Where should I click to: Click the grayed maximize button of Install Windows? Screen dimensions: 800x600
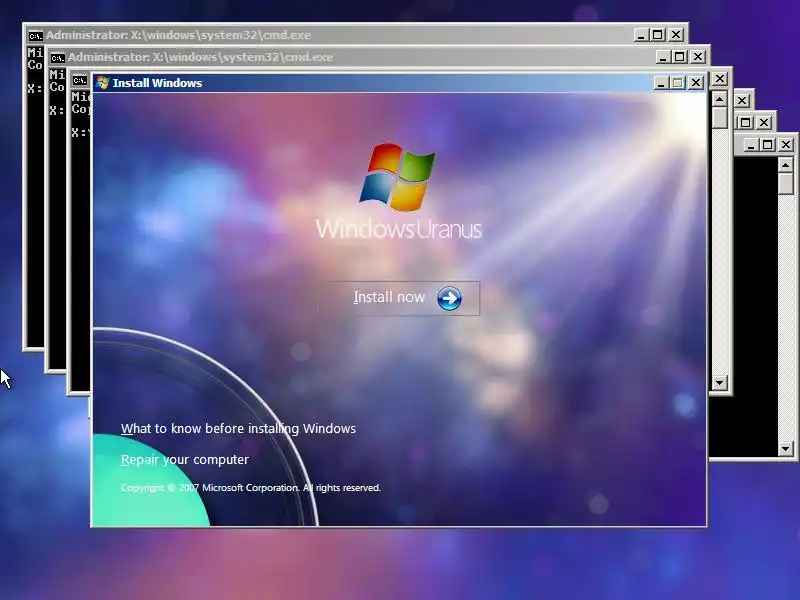point(678,83)
